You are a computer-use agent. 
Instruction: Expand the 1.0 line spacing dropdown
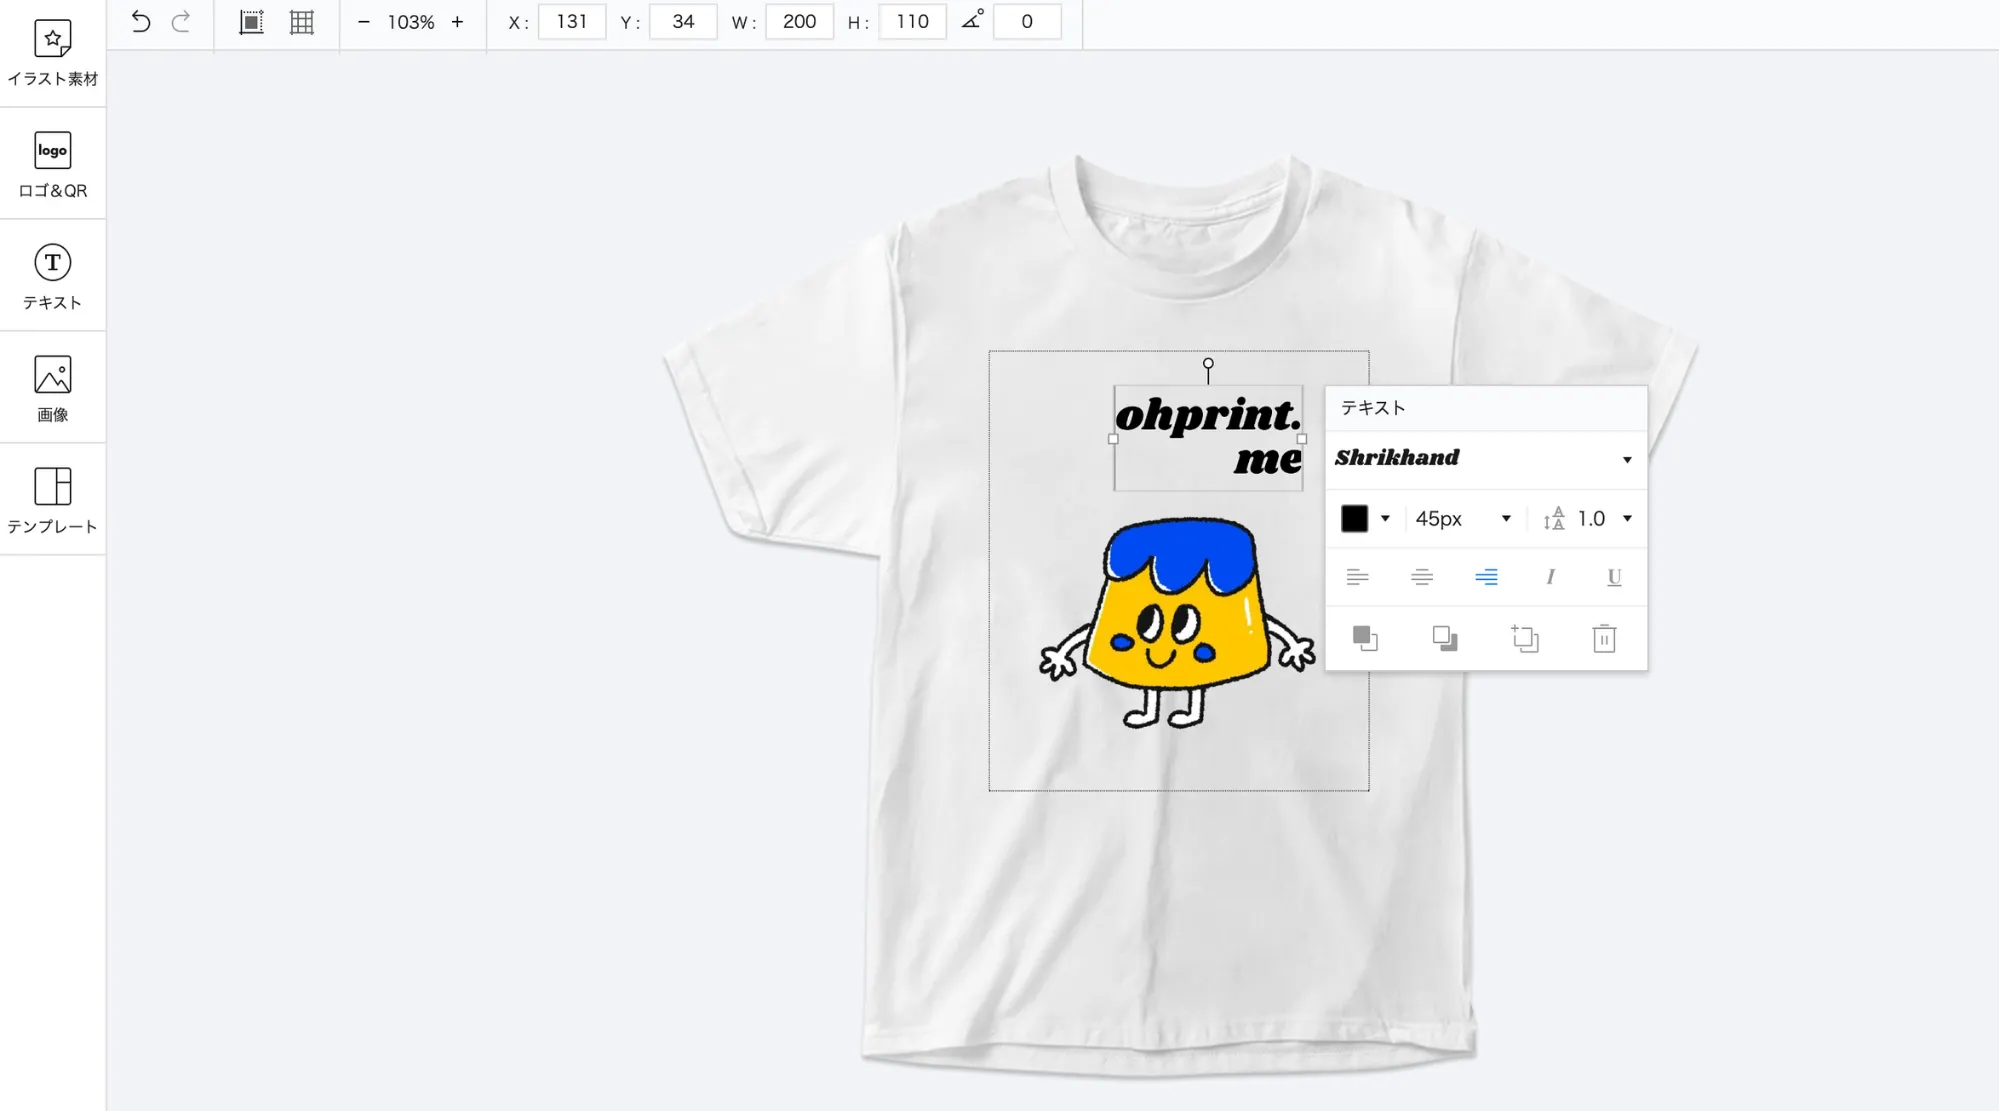click(x=1626, y=518)
